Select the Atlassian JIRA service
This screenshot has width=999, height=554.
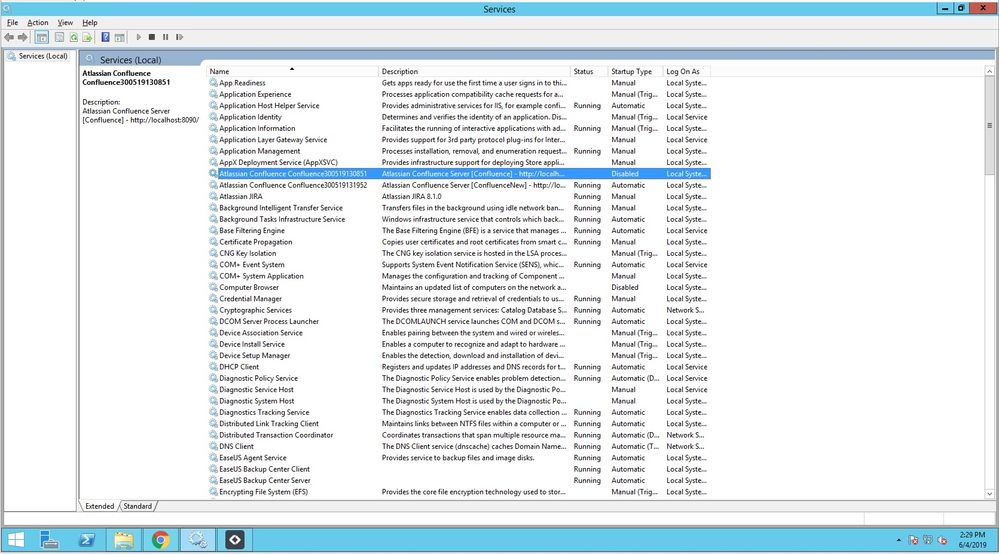(x=459, y=197)
